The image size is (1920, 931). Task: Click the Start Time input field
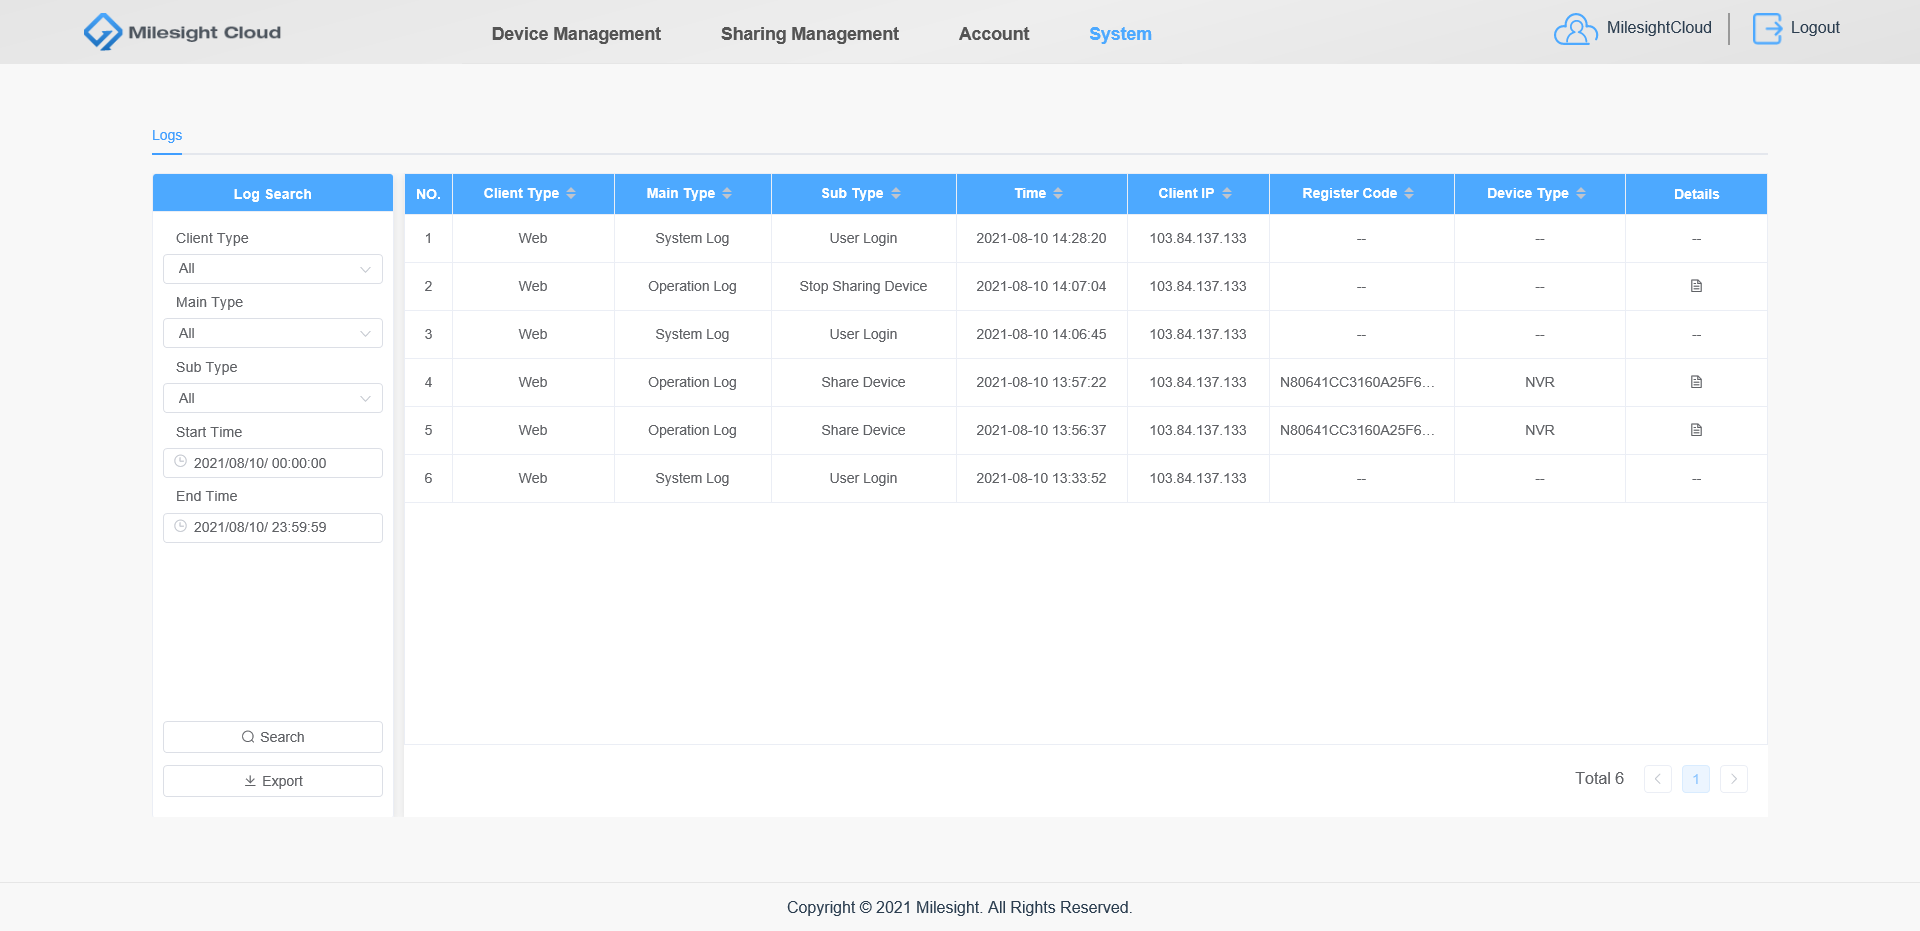[x=273, y=463]
